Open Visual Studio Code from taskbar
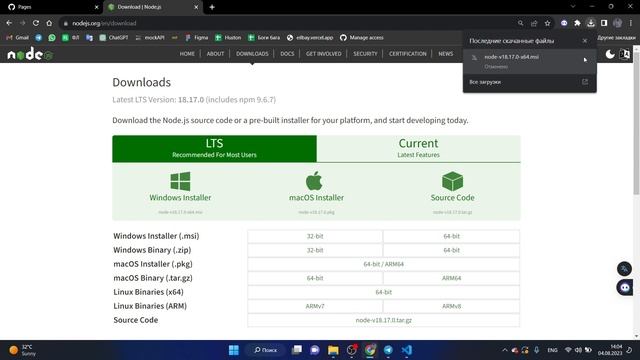This screenshot has height=360, width=640. [x=407, y=350]
